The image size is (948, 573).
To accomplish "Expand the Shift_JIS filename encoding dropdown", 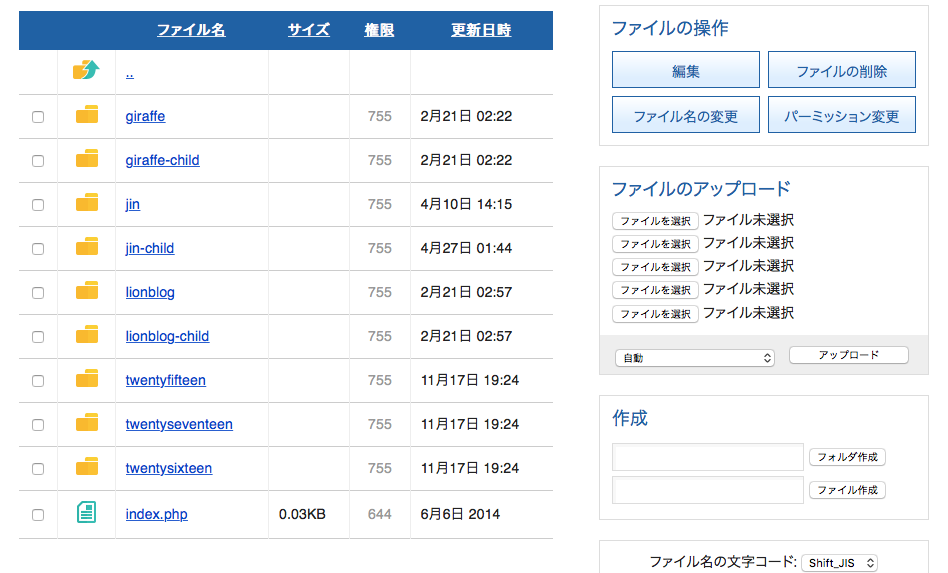I will pyautogui.click(x=839, y=563).
